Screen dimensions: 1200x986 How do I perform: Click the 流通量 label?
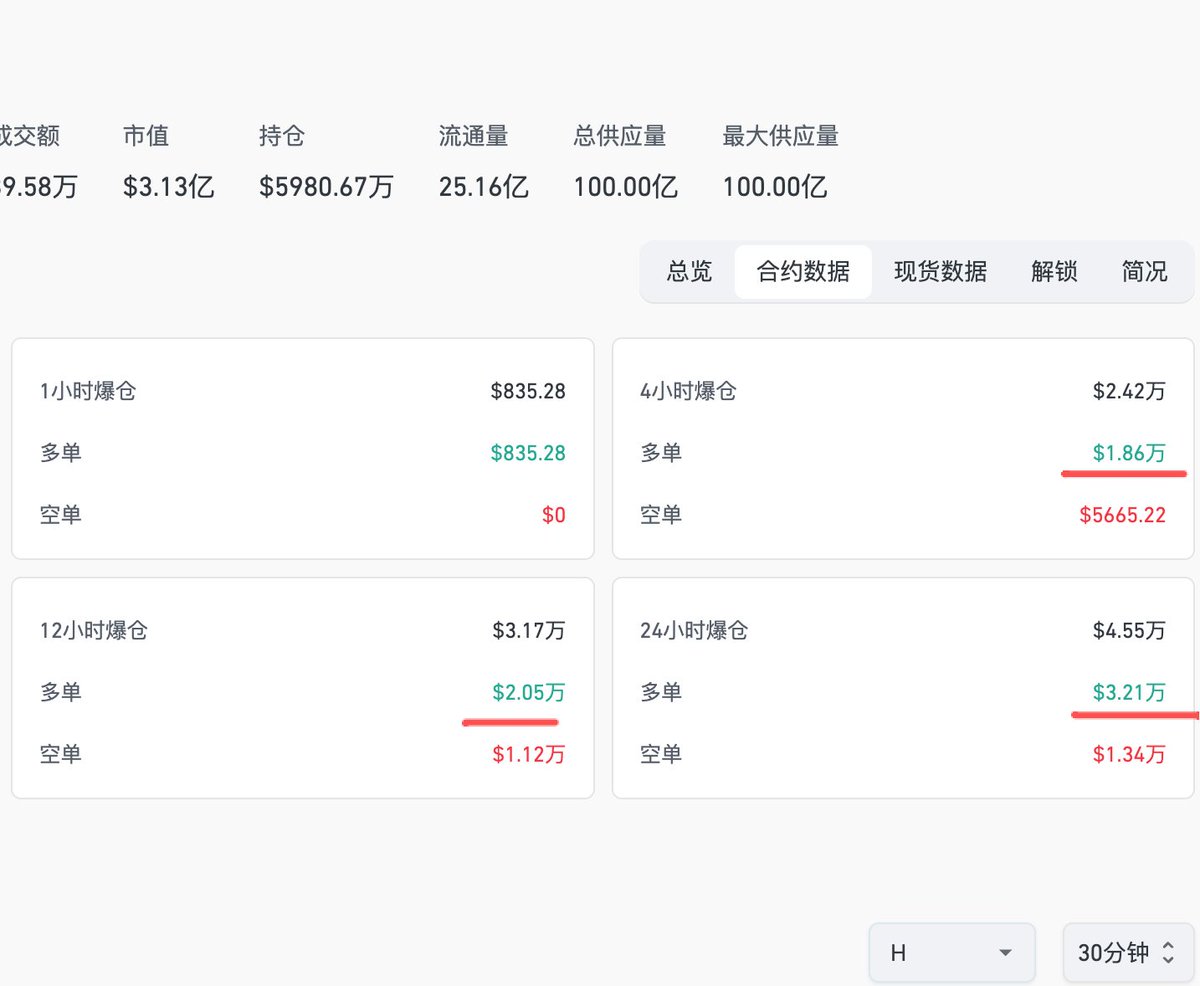coord(473,136)
